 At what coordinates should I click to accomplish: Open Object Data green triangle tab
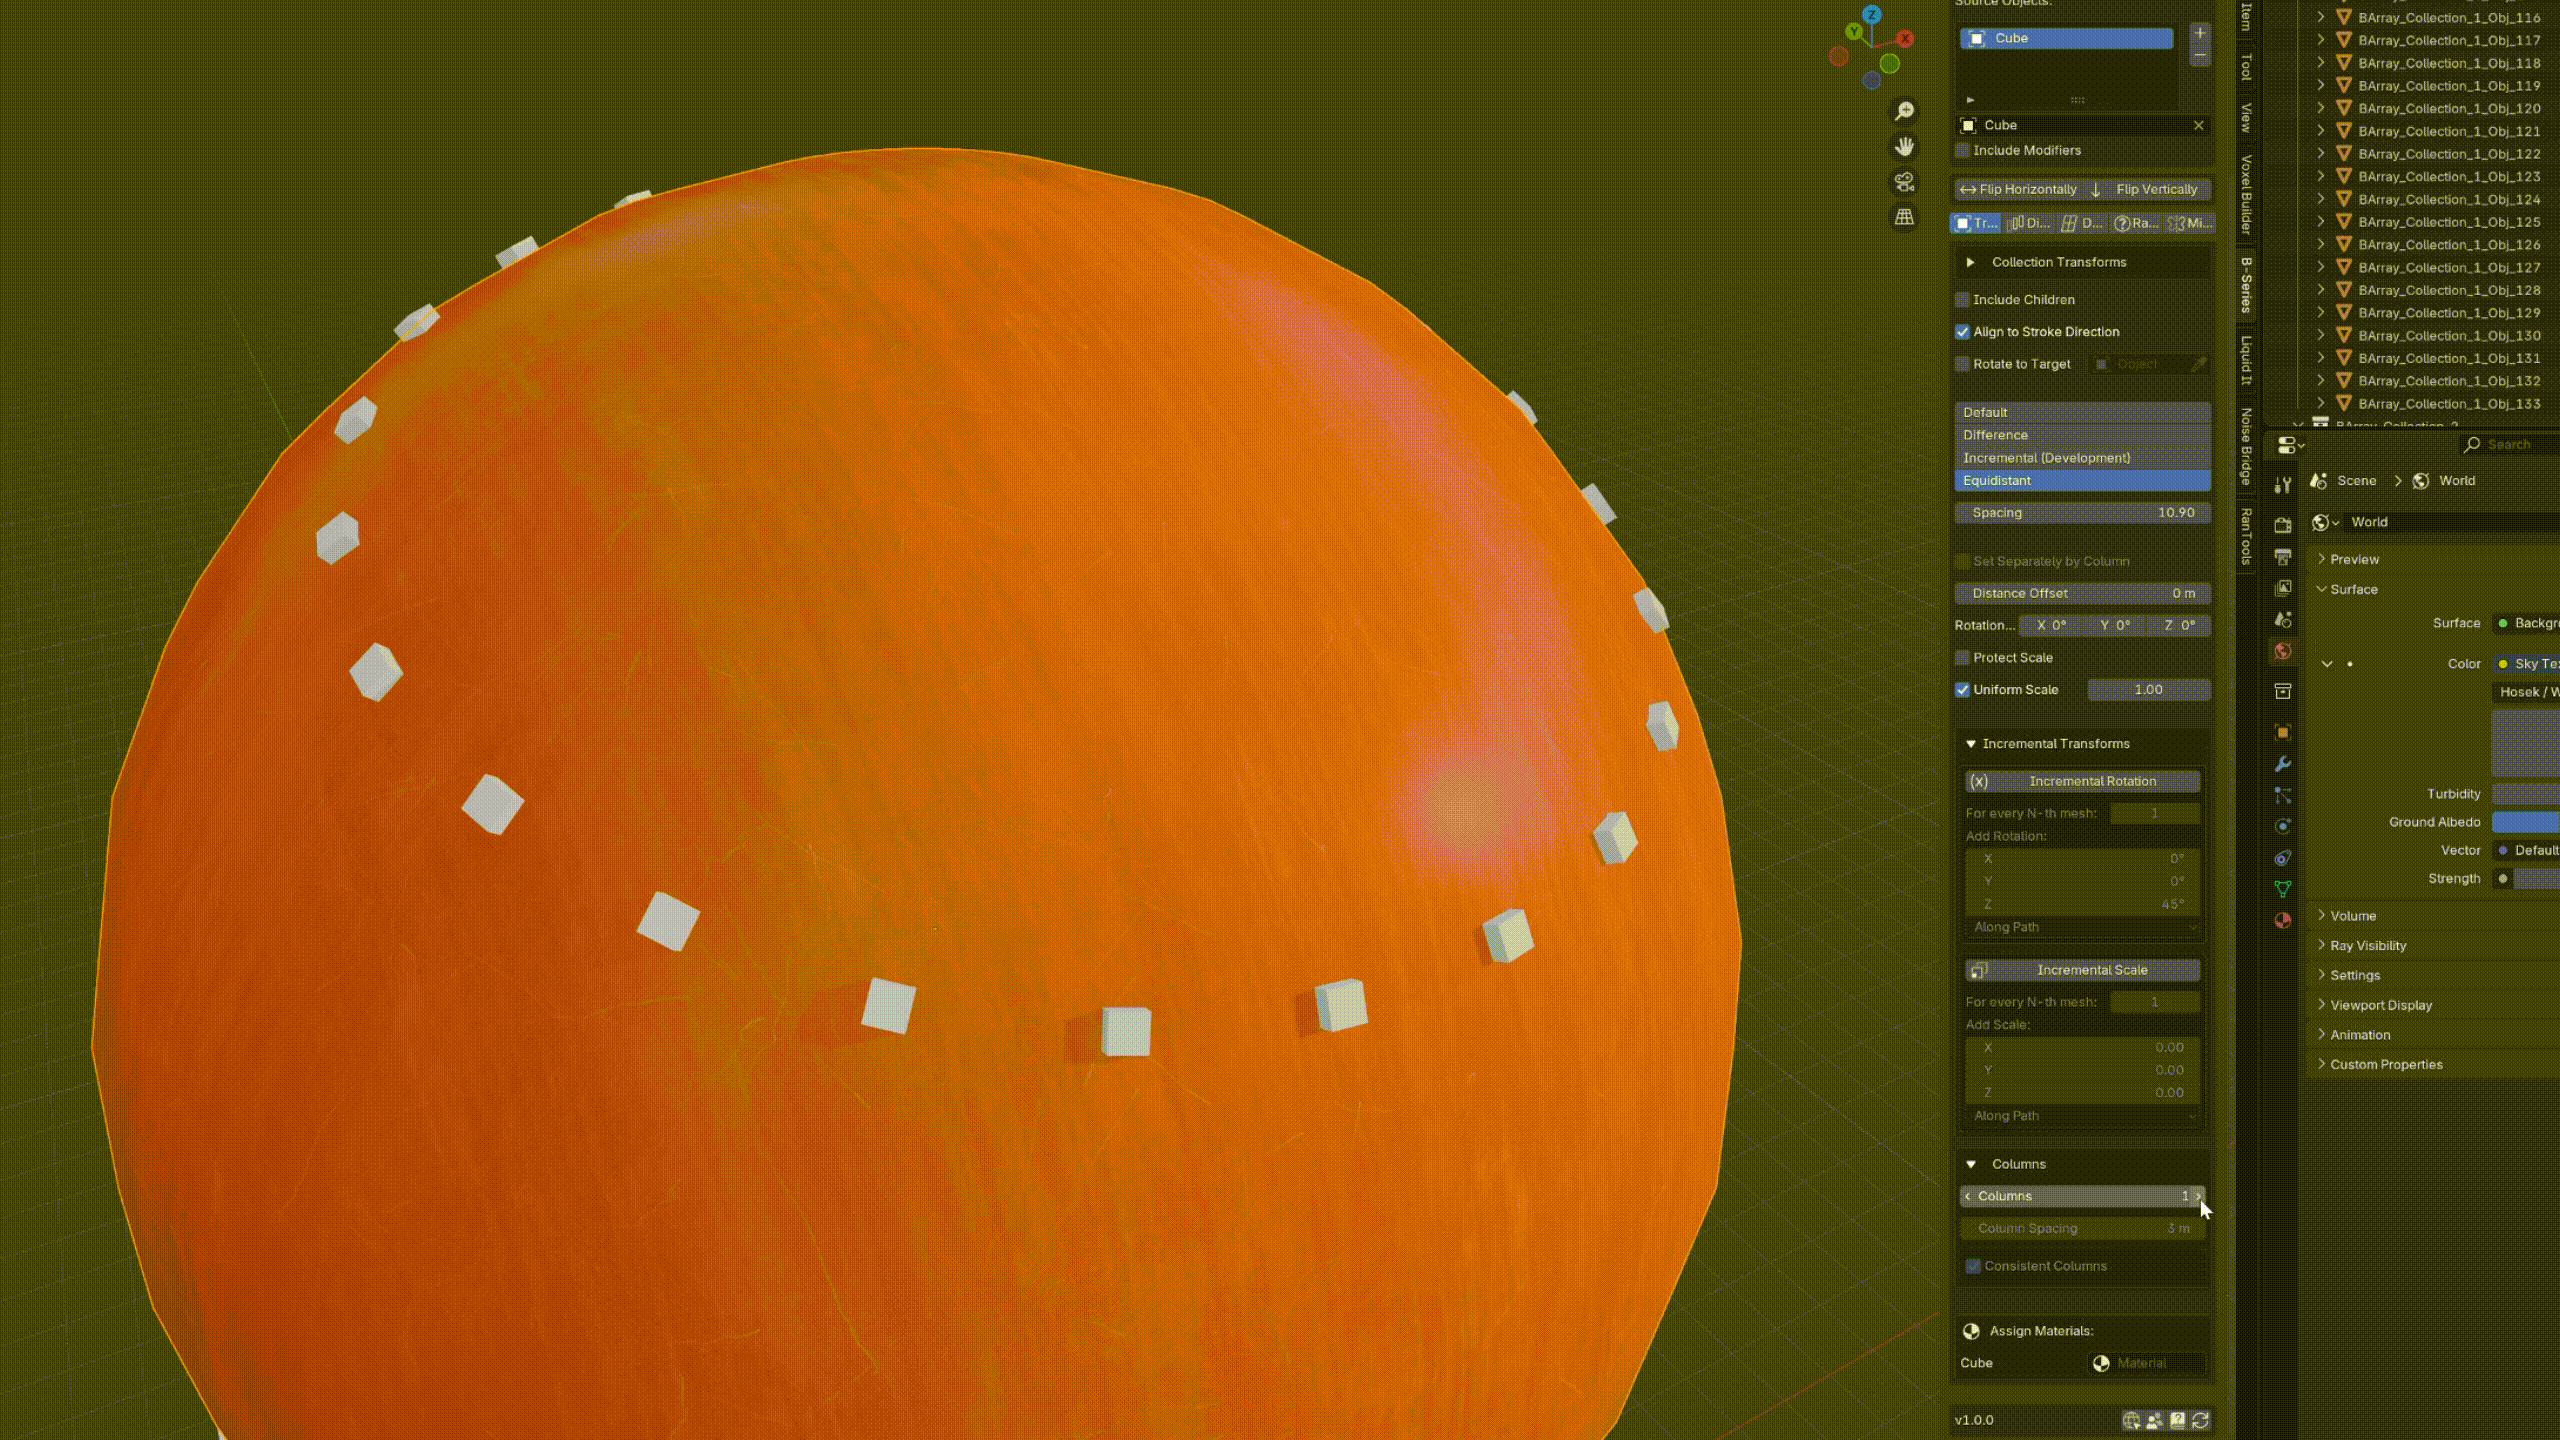(x=2282, y=888)
